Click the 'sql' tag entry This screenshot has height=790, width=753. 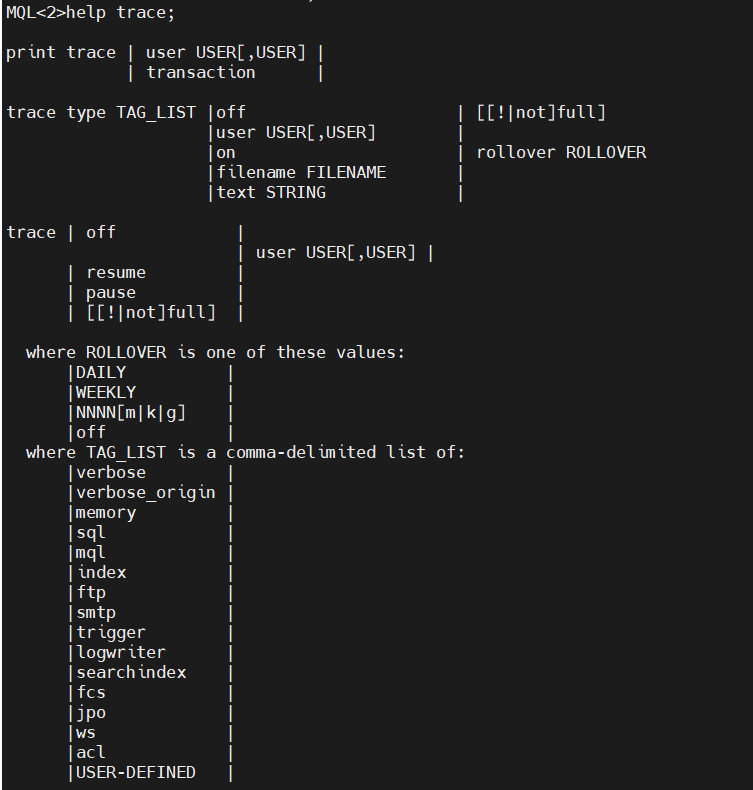tap(91, 533)
